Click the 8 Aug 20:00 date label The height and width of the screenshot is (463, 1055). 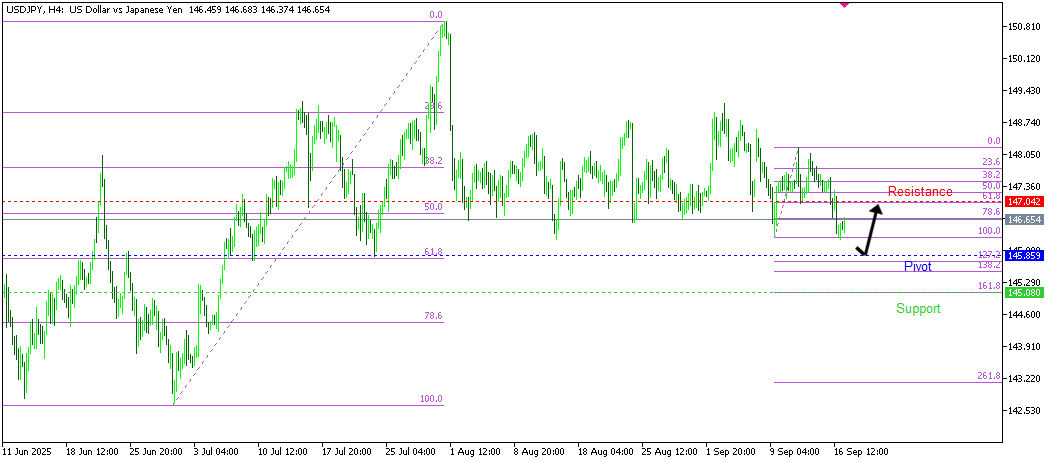(538, 451)
